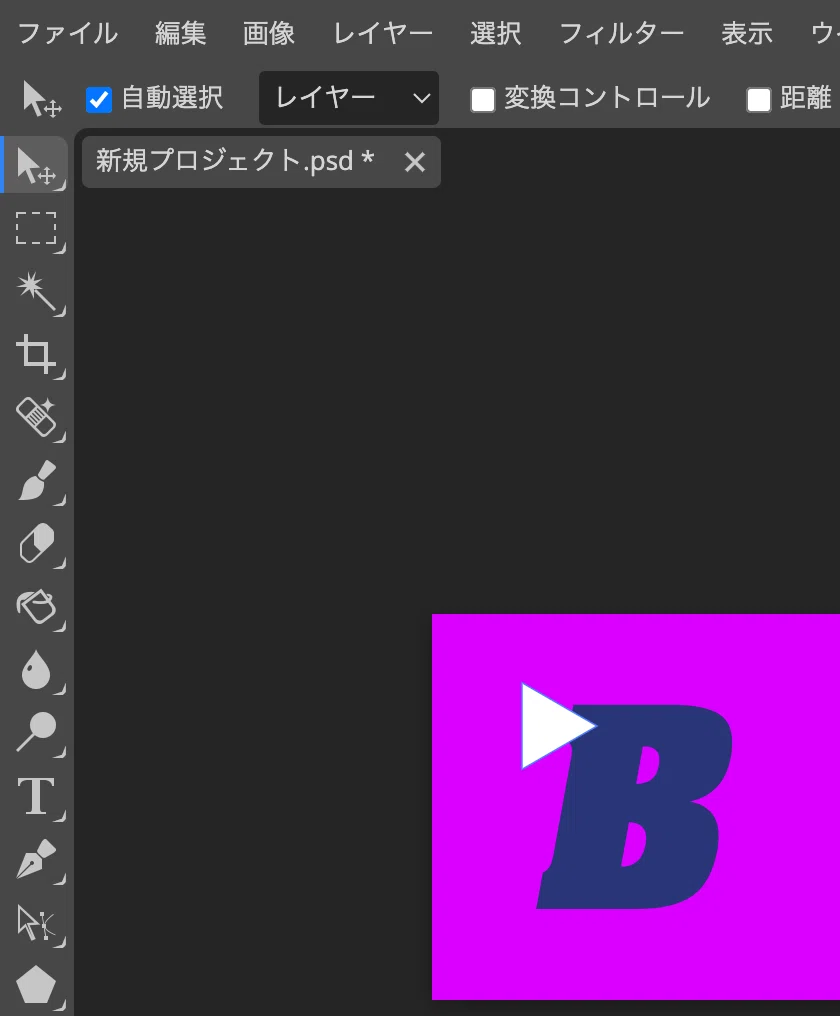Select the Magic Wand tool

point(36,292)
